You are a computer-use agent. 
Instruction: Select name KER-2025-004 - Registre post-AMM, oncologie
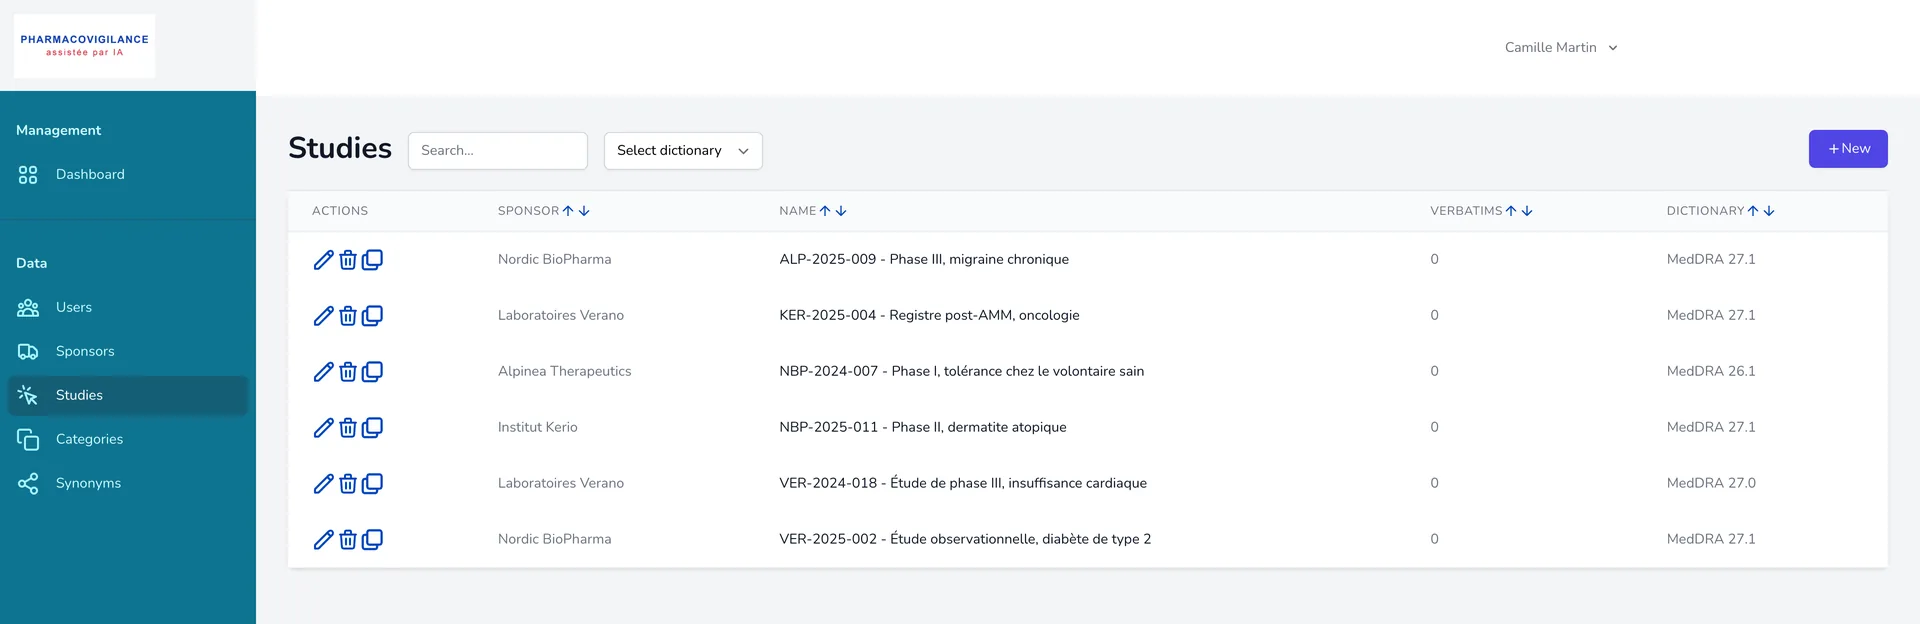(x=929, y=315)
